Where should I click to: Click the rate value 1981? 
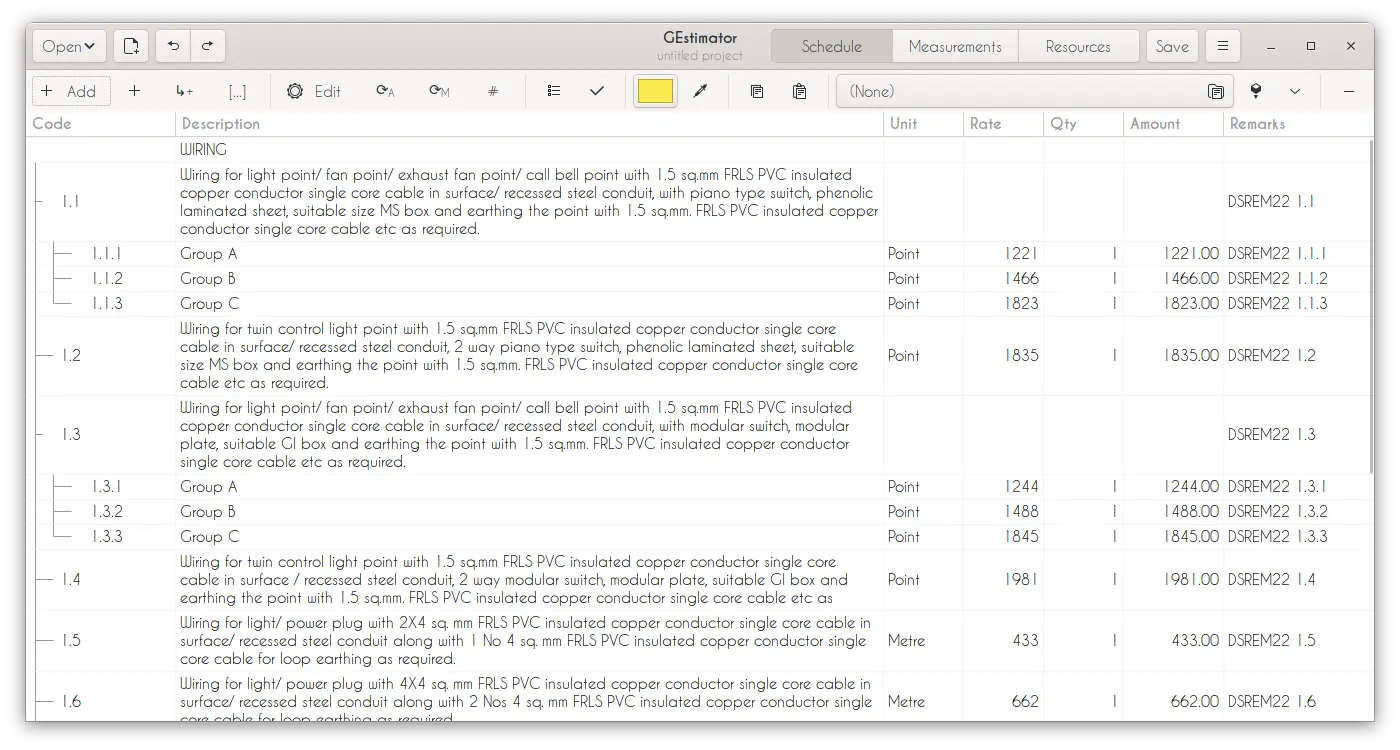pyautogui.click(x=1021, y=579)
